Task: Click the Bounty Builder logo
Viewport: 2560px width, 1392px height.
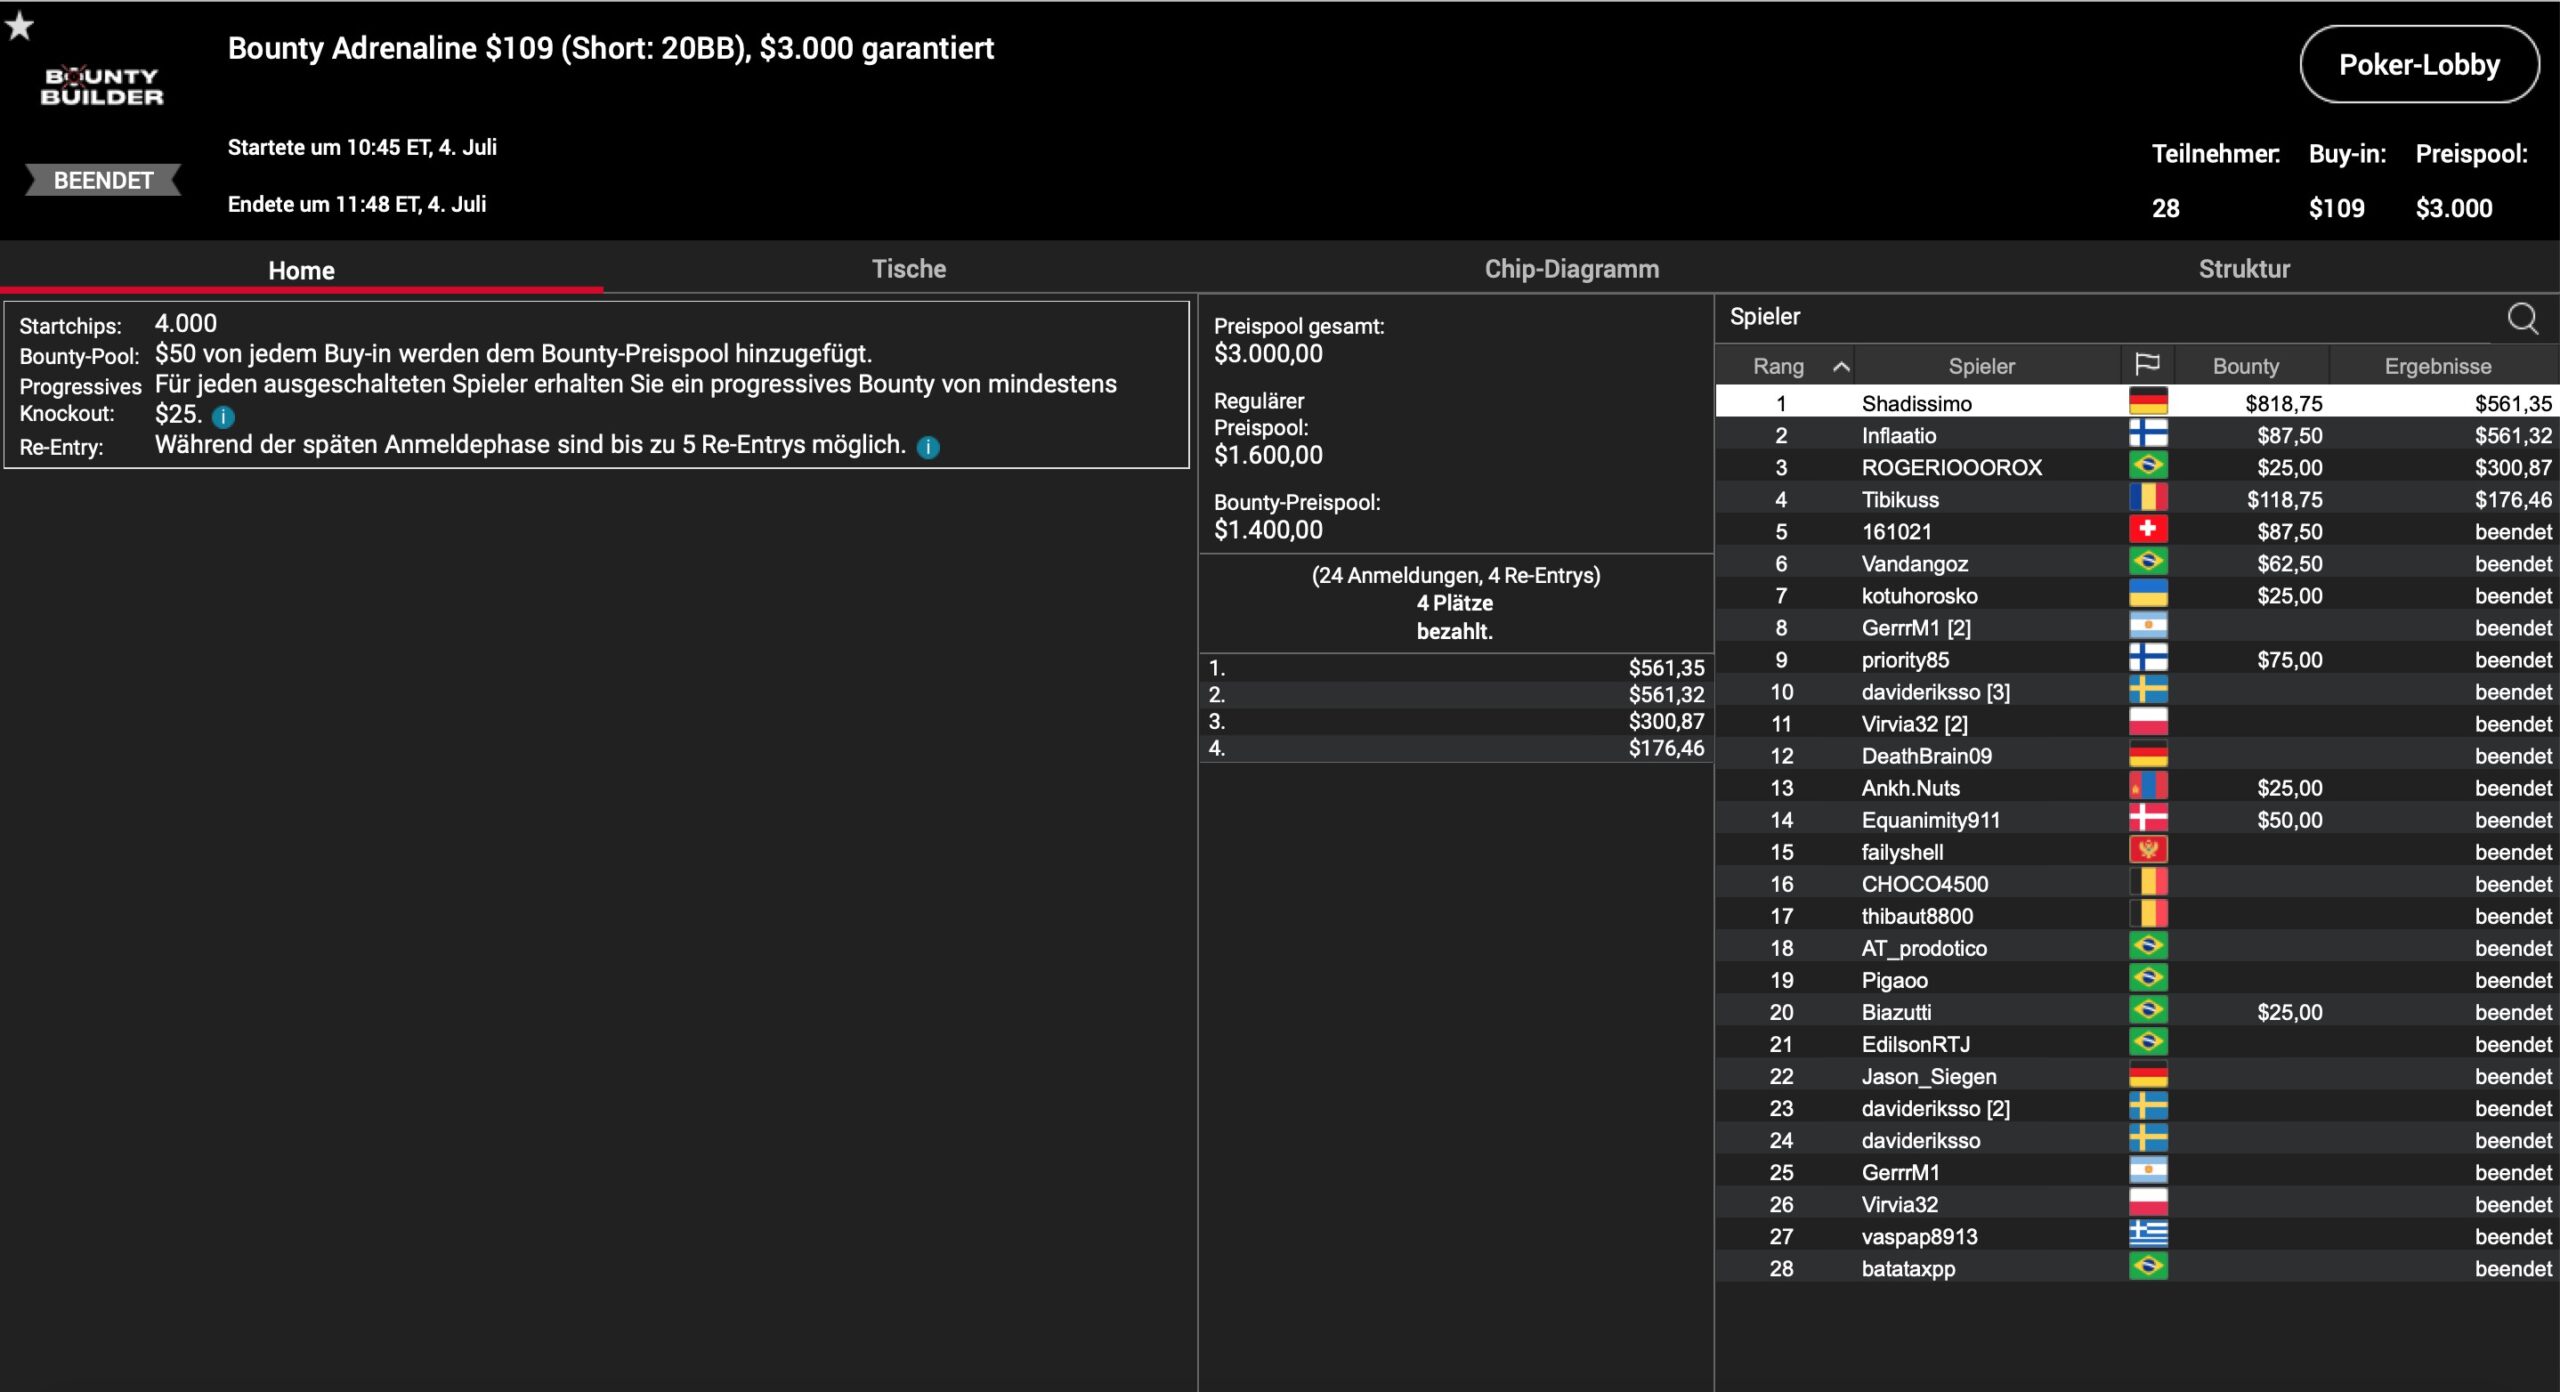Action: (x=101, y=87)
